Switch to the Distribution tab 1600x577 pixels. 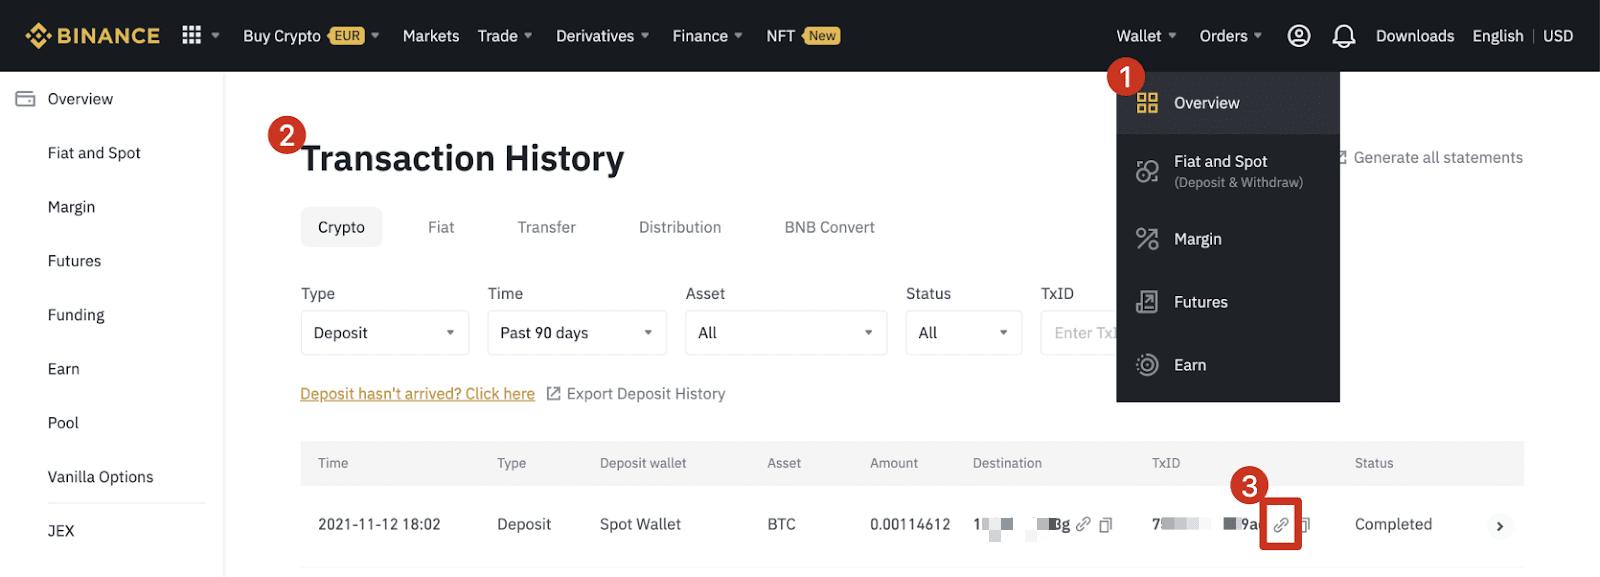(680, 227)
